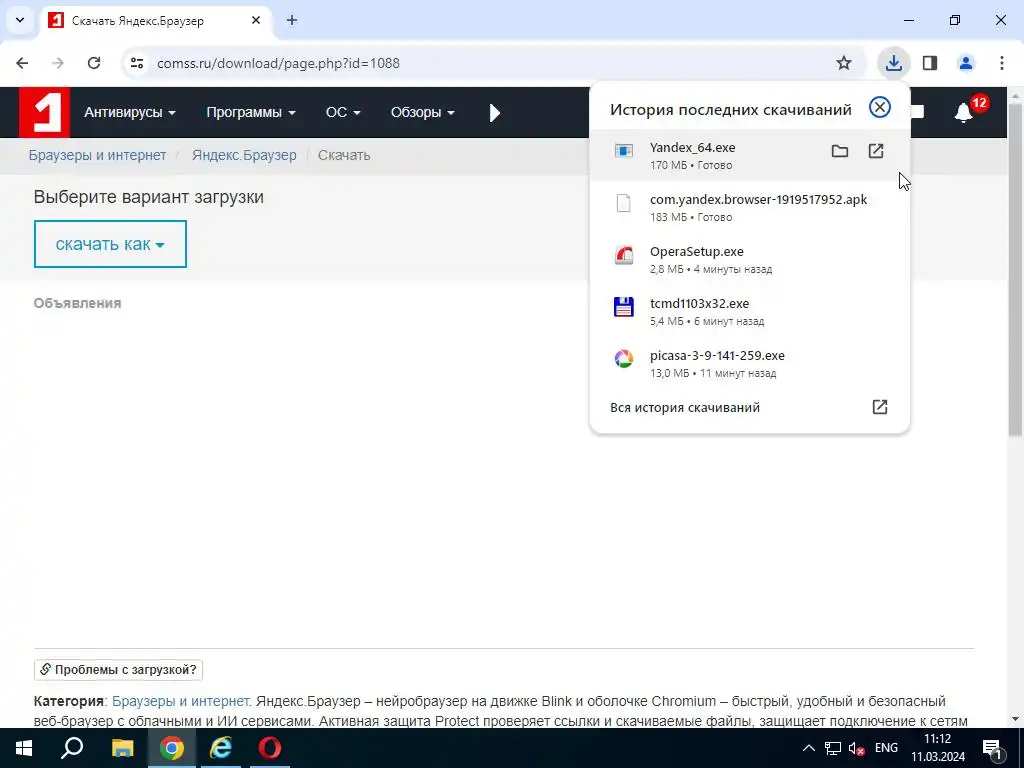Switch to Chrome in taskbar
This screenshot has height=768, width=1024.
[172, 748]
